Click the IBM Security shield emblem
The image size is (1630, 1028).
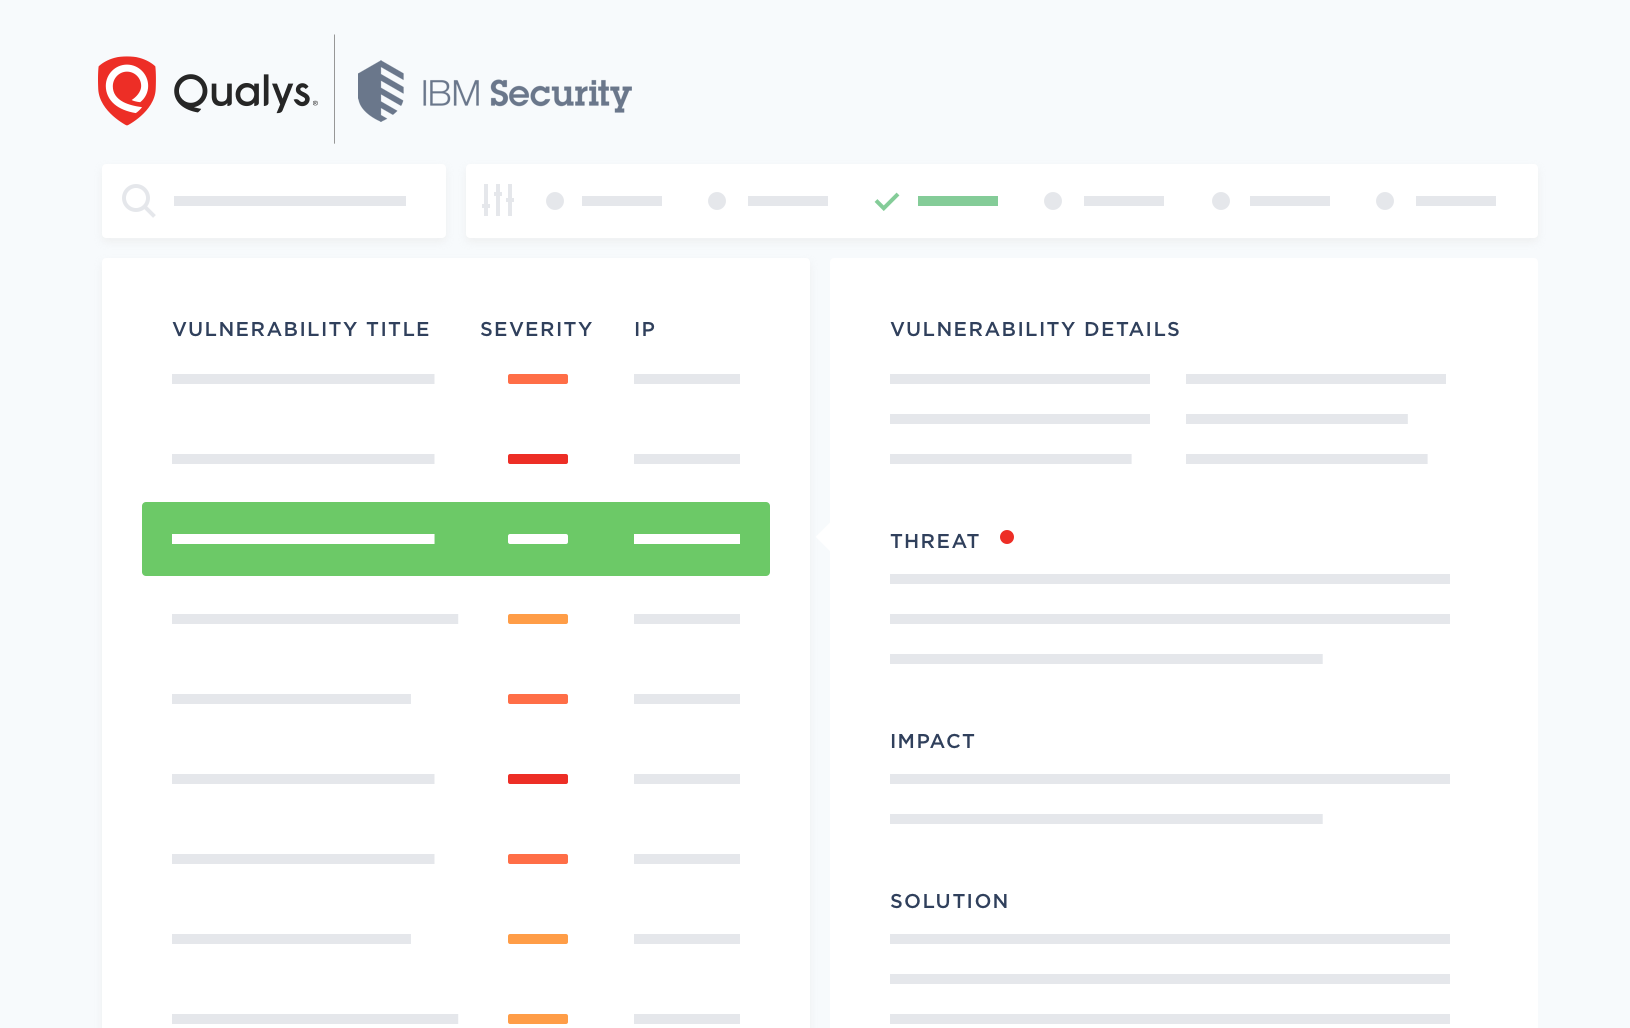click(x=381, y=91)
